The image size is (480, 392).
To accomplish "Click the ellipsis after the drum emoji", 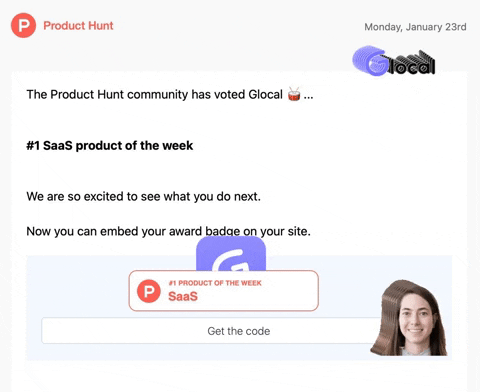I will (x=309, y=97).
